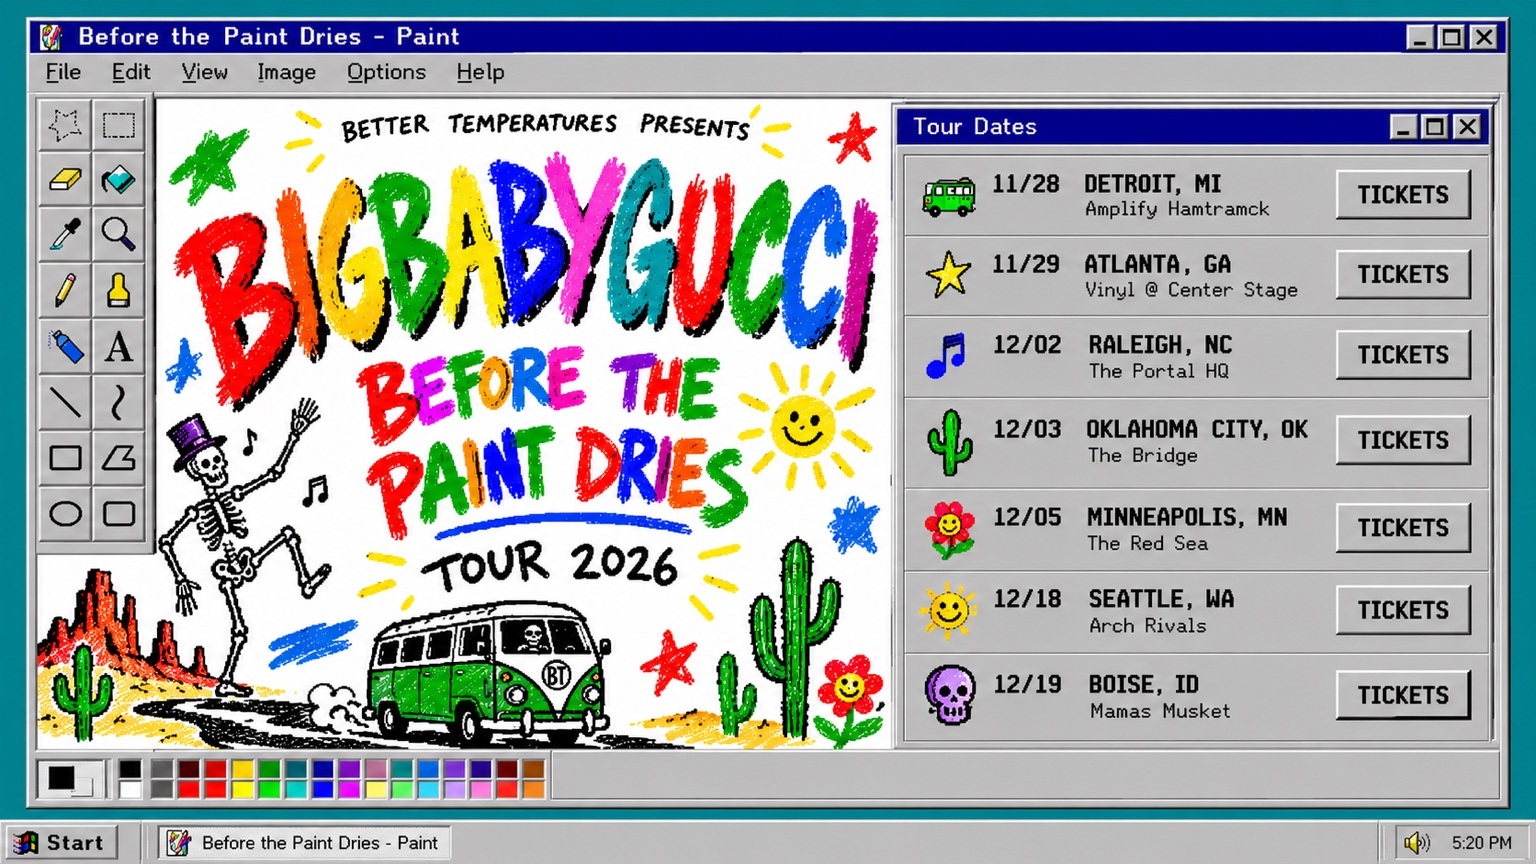Select the Free-Form Select tool
Viewport: 1536px width, 864px height.
[x=65, y=125]
